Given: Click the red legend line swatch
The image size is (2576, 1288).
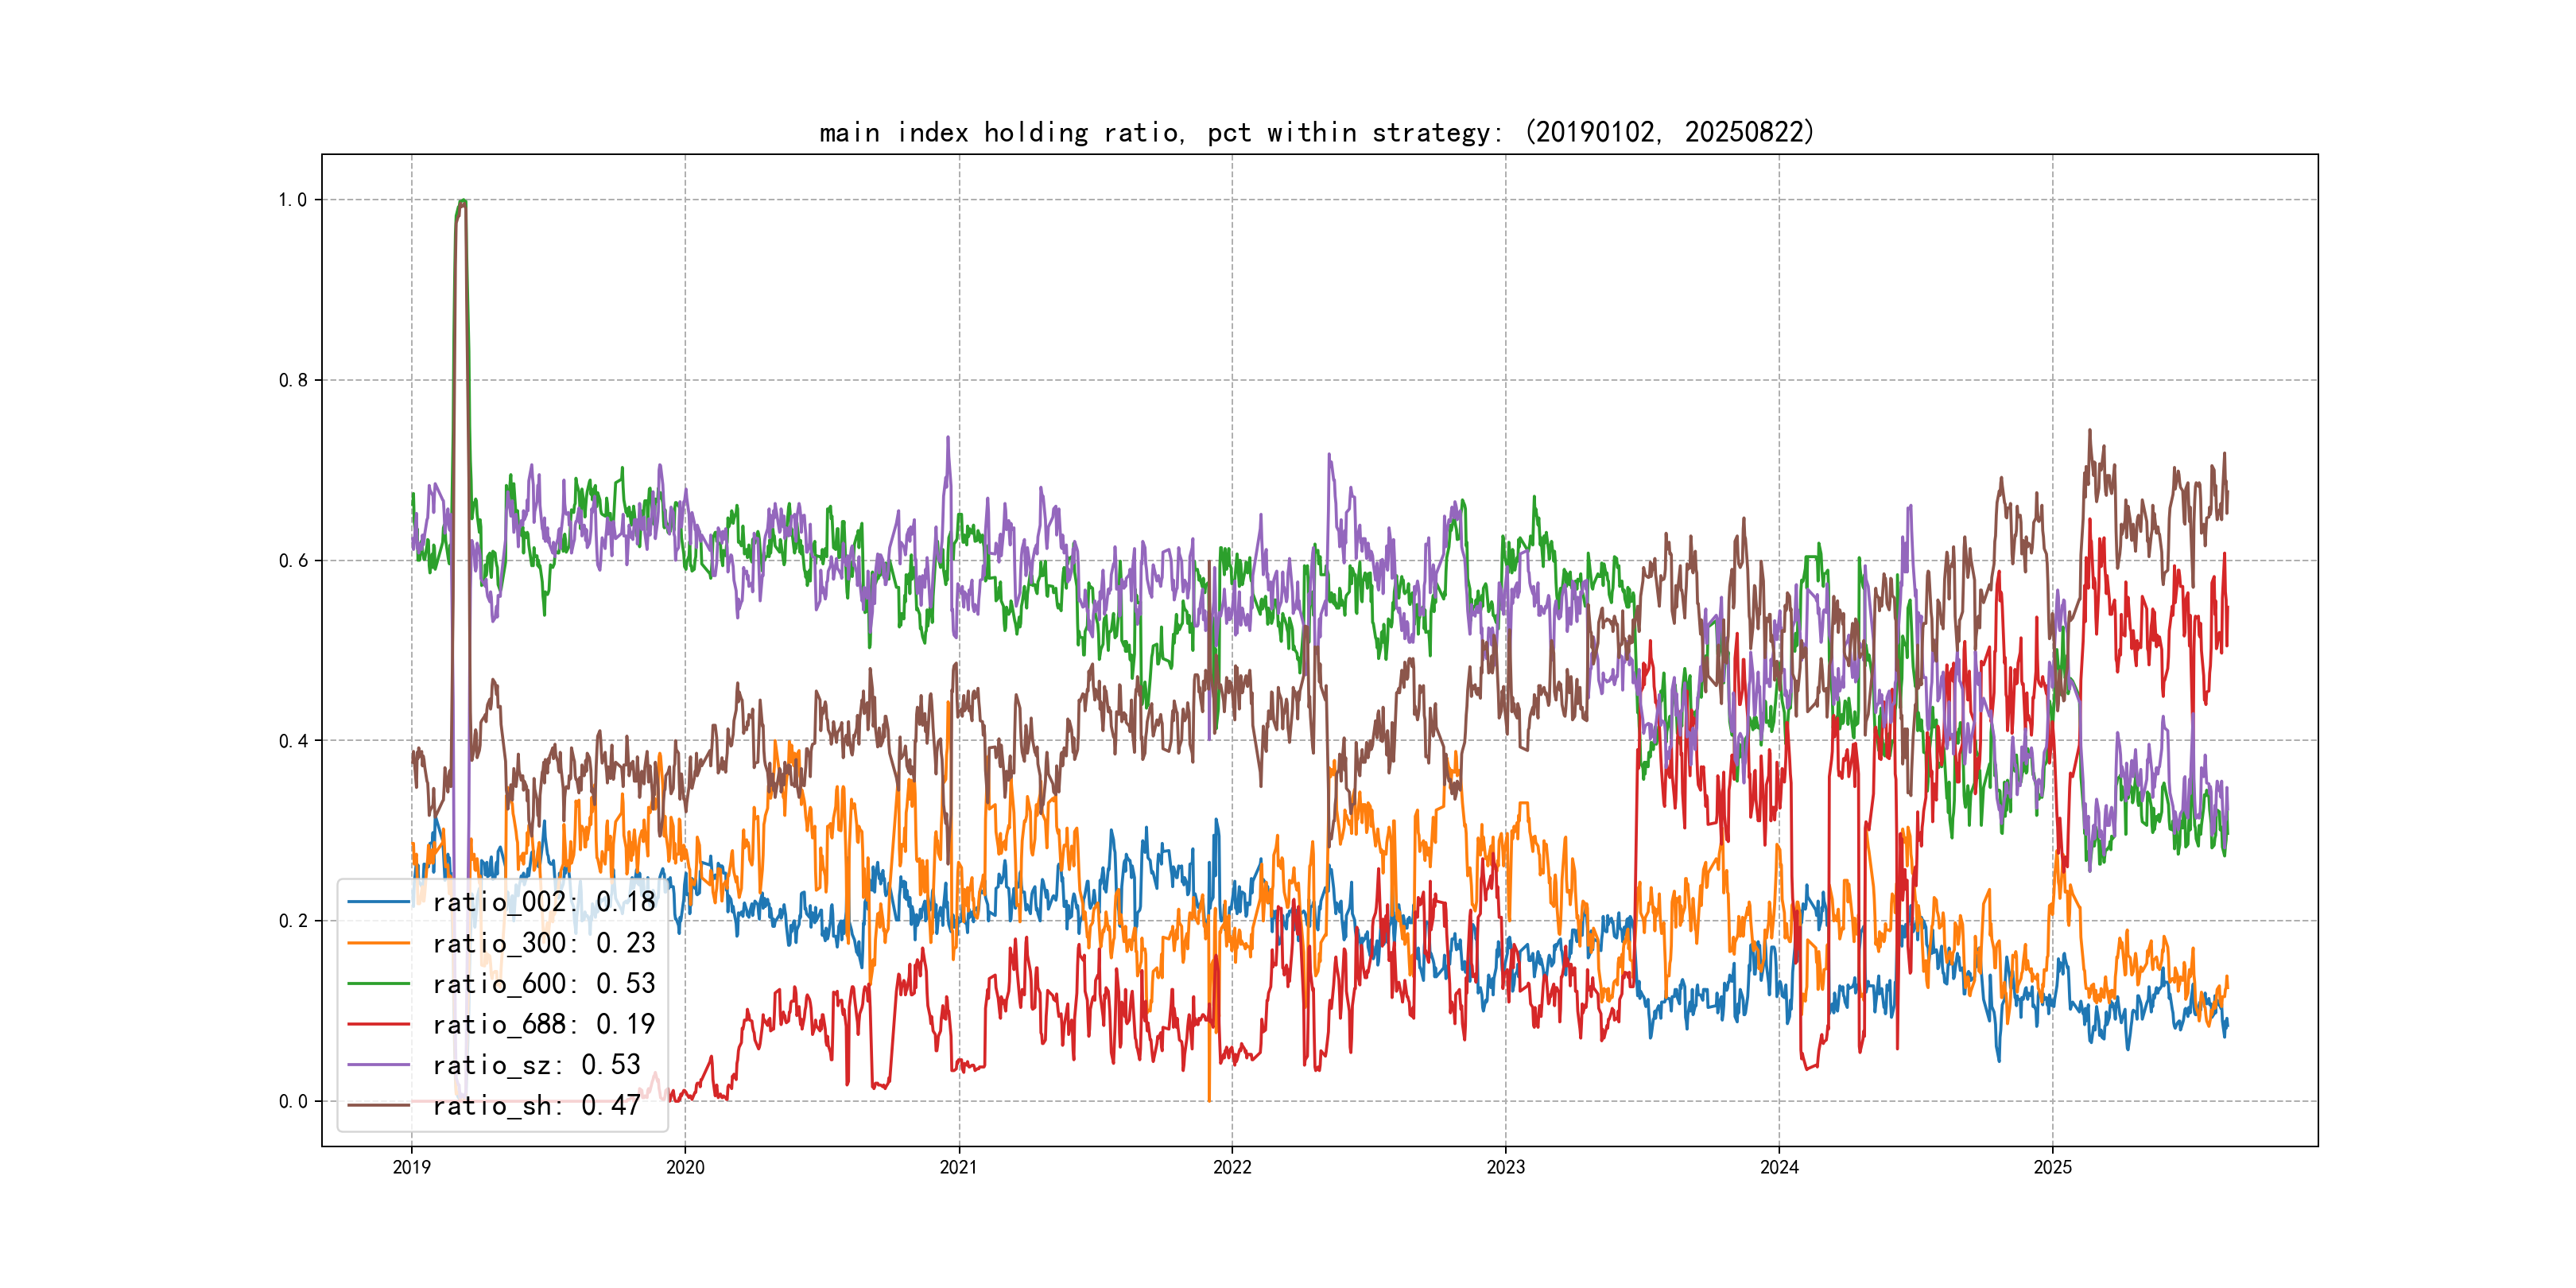Looking at the screenshot, I should point(379,1024).
